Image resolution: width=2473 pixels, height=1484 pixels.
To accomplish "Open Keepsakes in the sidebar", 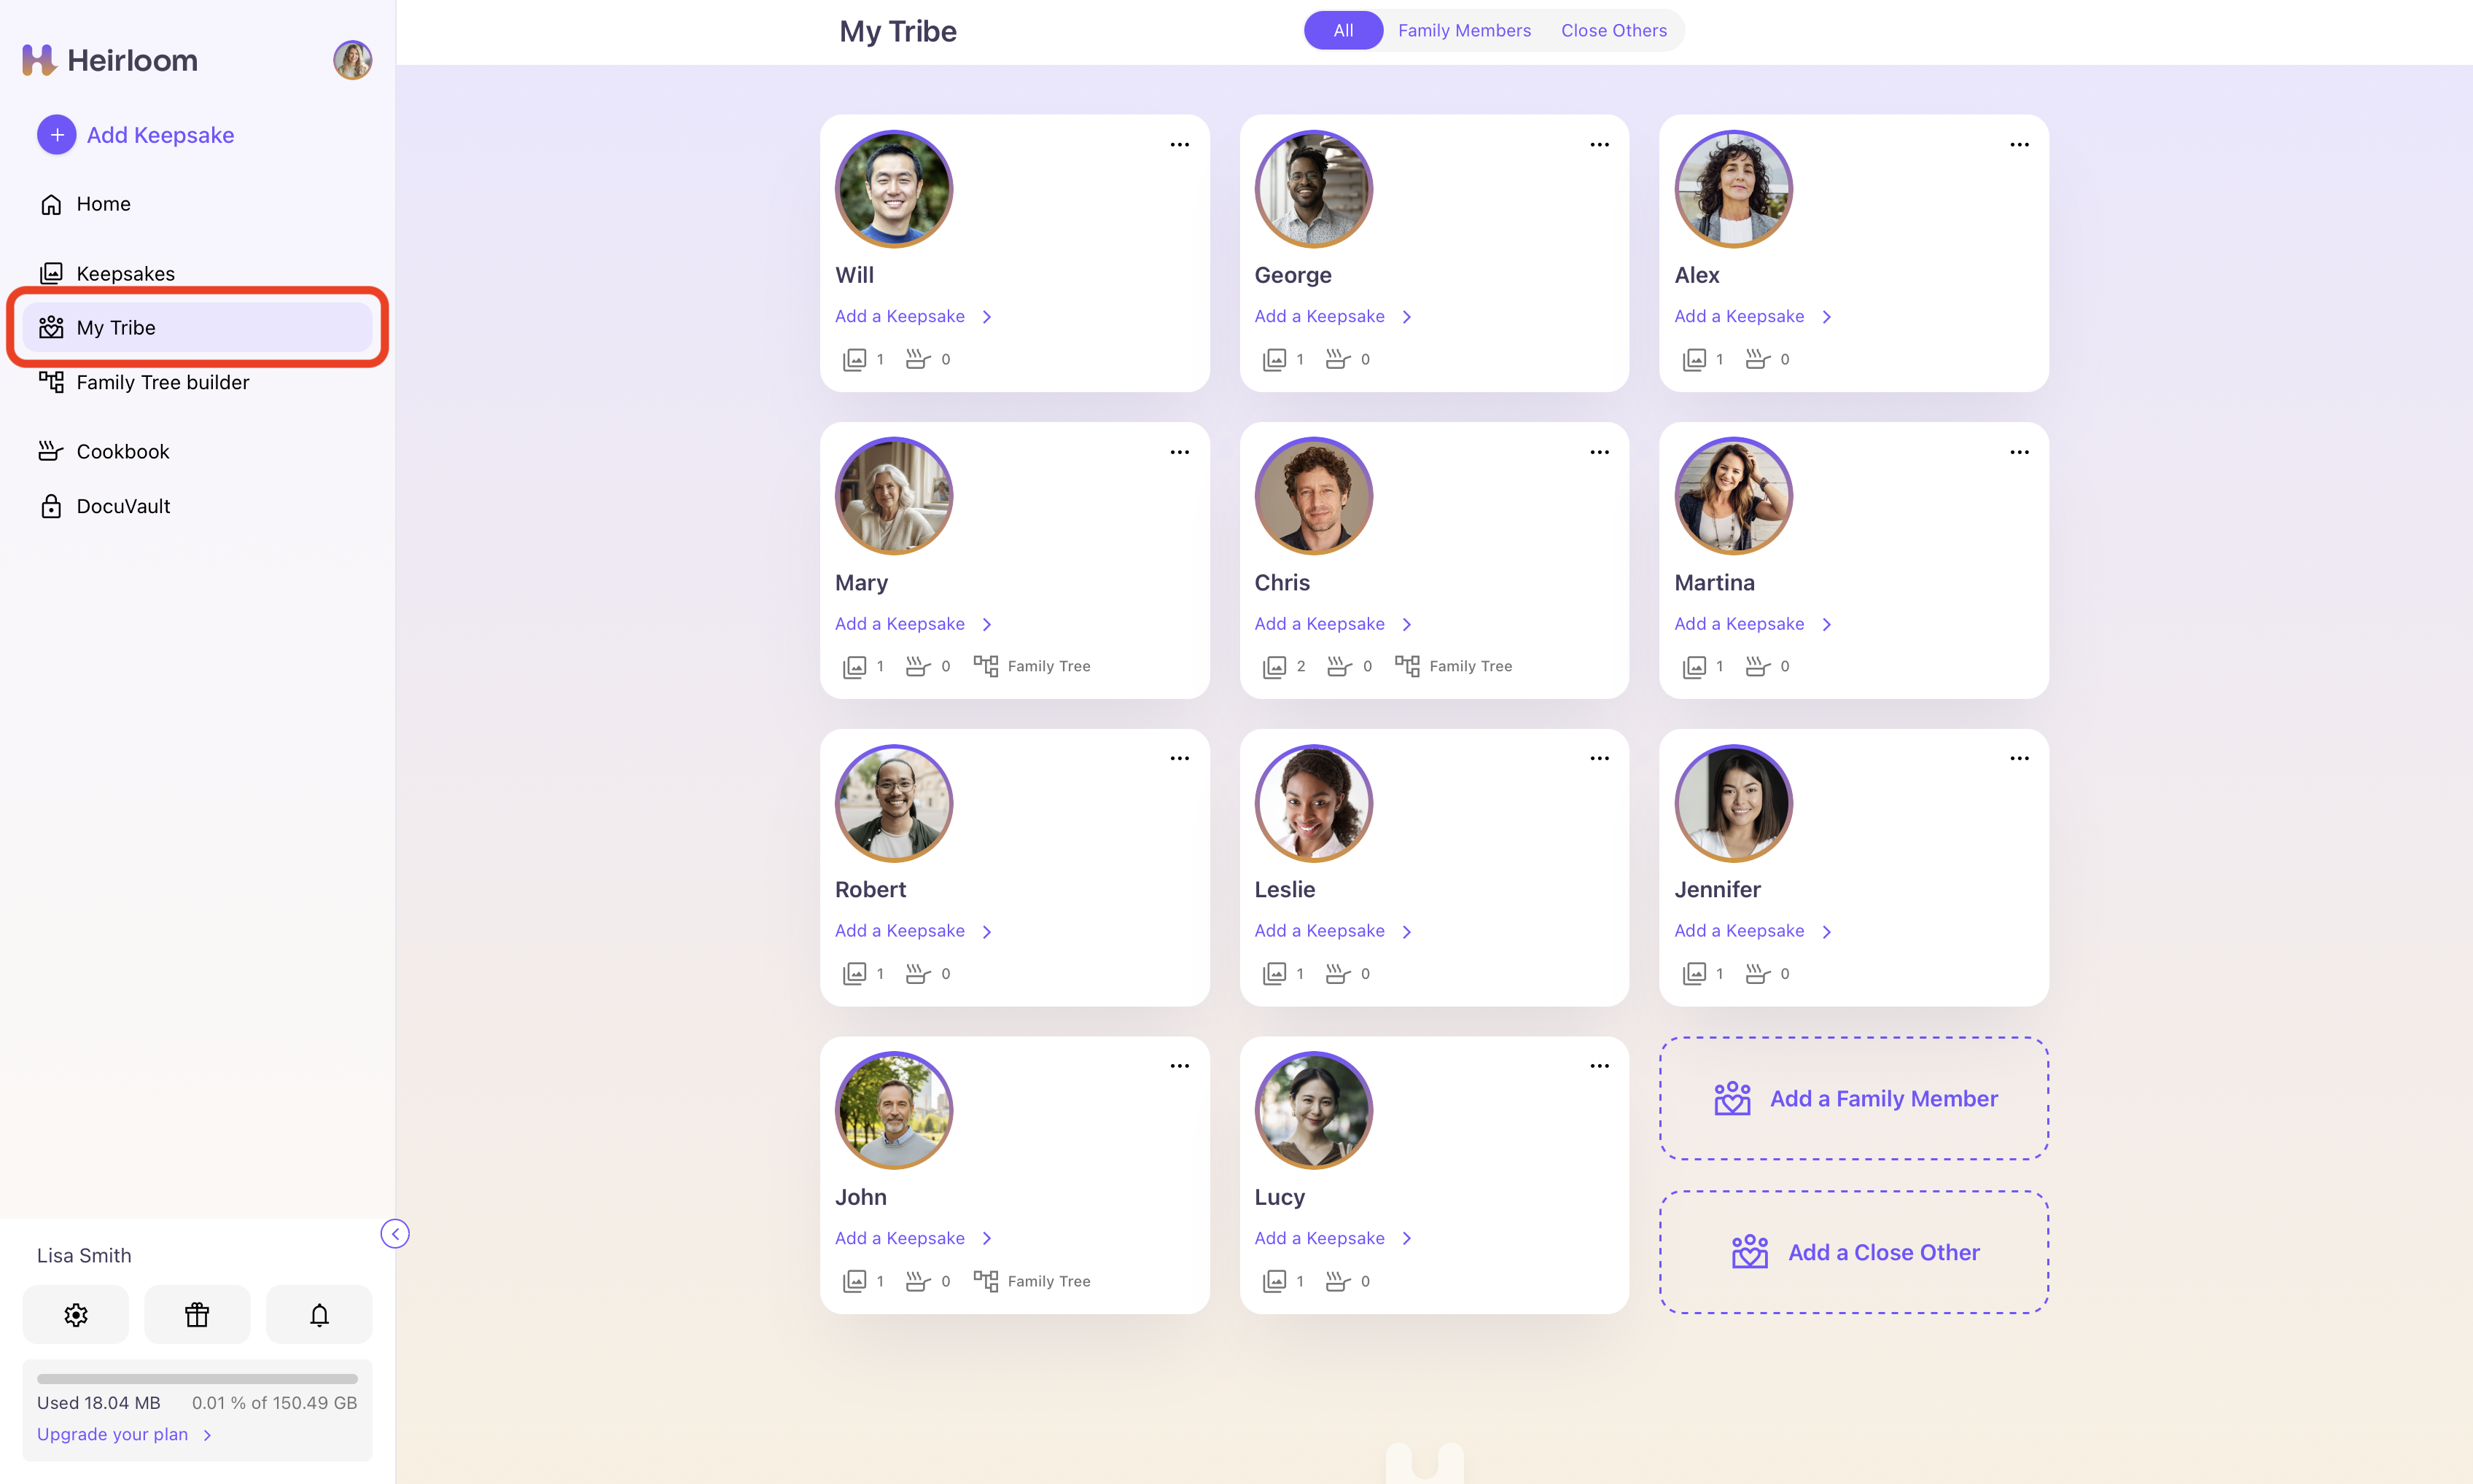I will (125, 273).
